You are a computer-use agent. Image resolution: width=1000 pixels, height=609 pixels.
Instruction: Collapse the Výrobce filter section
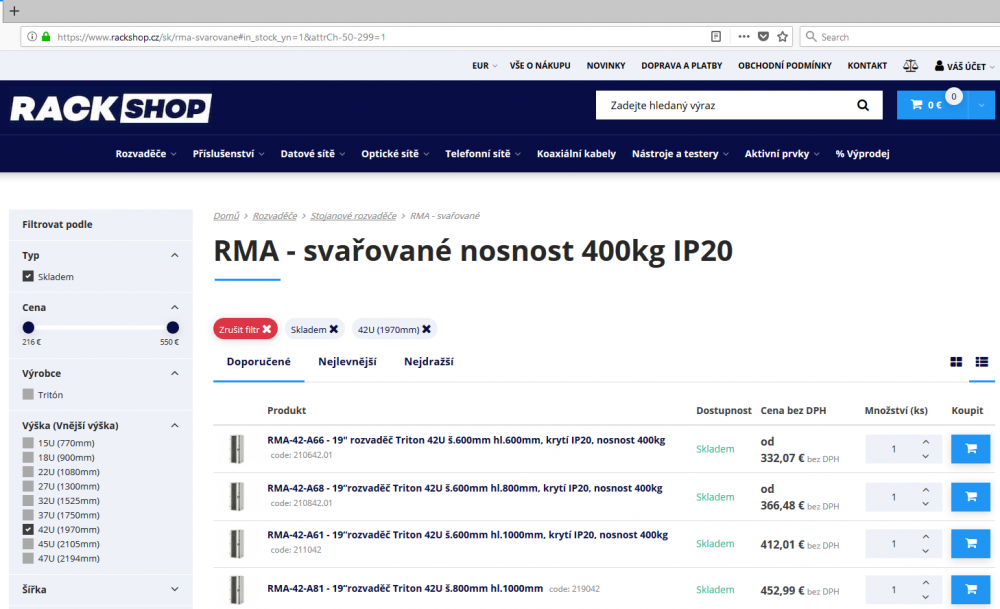tap(175, 373)
